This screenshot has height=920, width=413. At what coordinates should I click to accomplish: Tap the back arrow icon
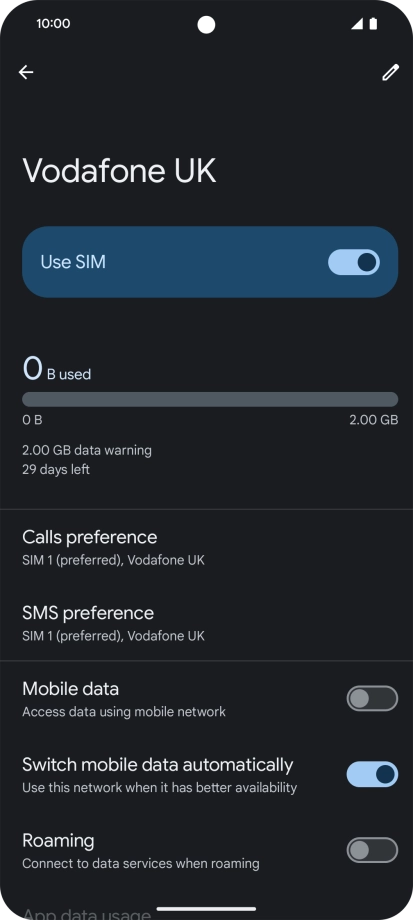point(26,72)
